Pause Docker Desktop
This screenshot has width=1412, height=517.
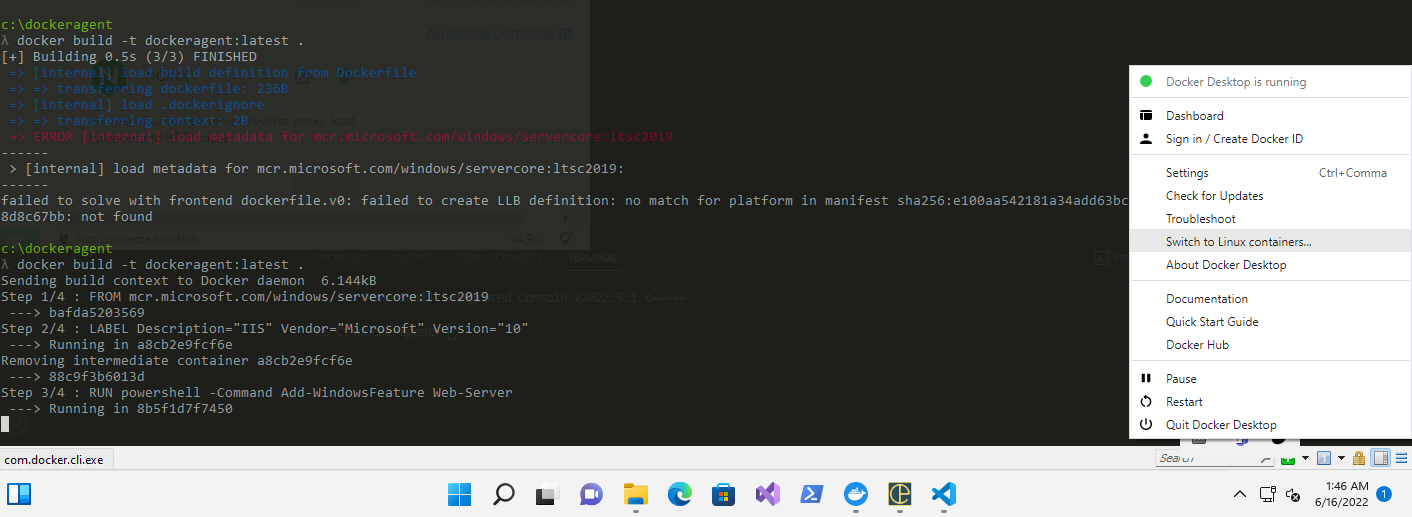coord(1270,379)
